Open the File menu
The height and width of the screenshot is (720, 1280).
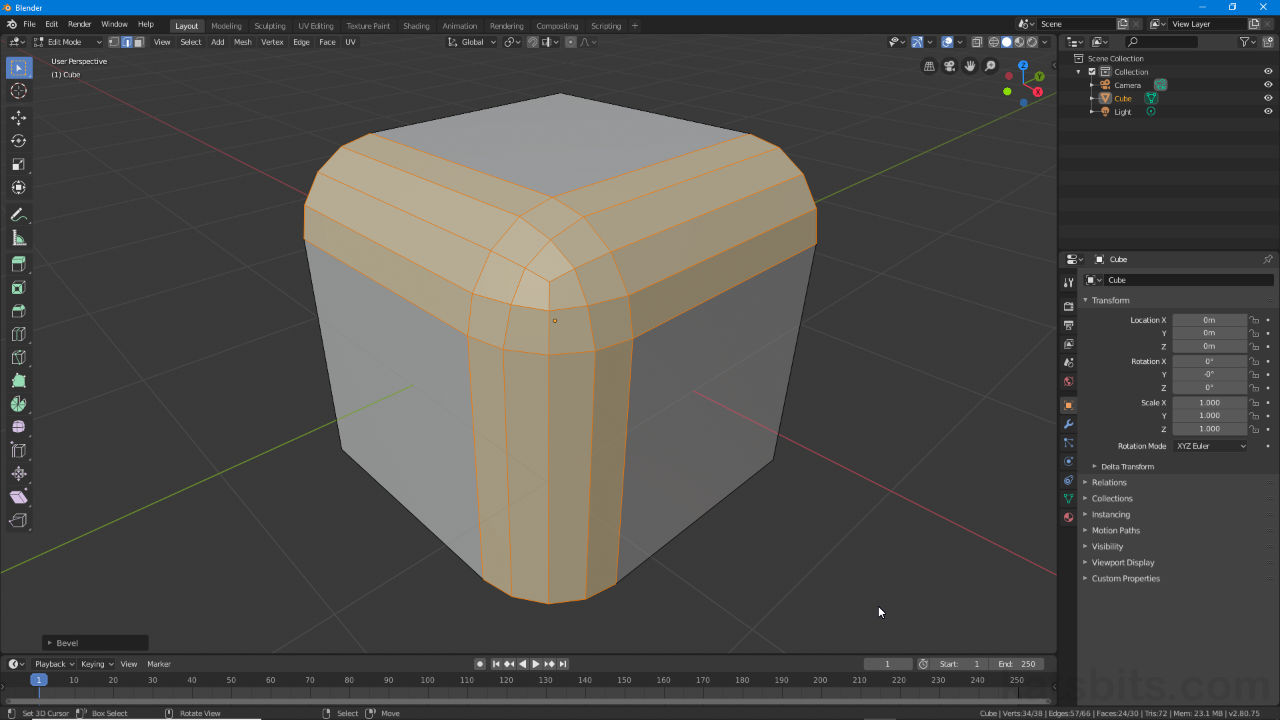(x=29, y=24)
